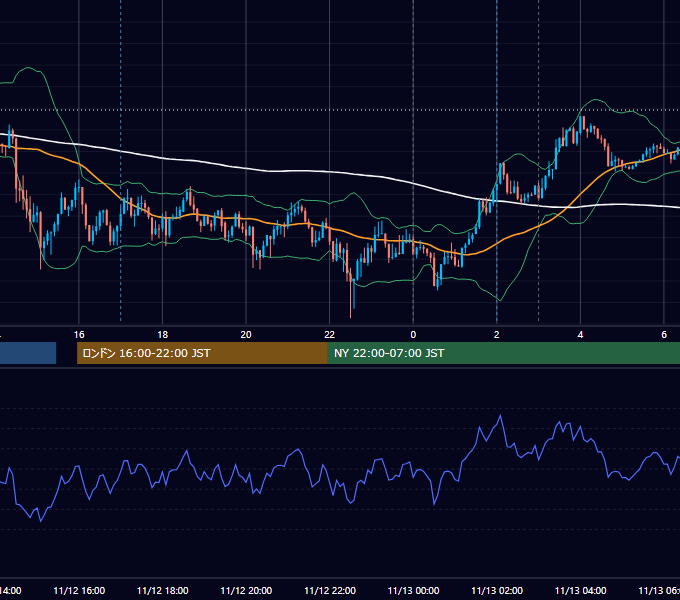The width and height of the screenshot is (680, 600).
Task: Click the "11/13 02:00" date label
Action: 497,590
